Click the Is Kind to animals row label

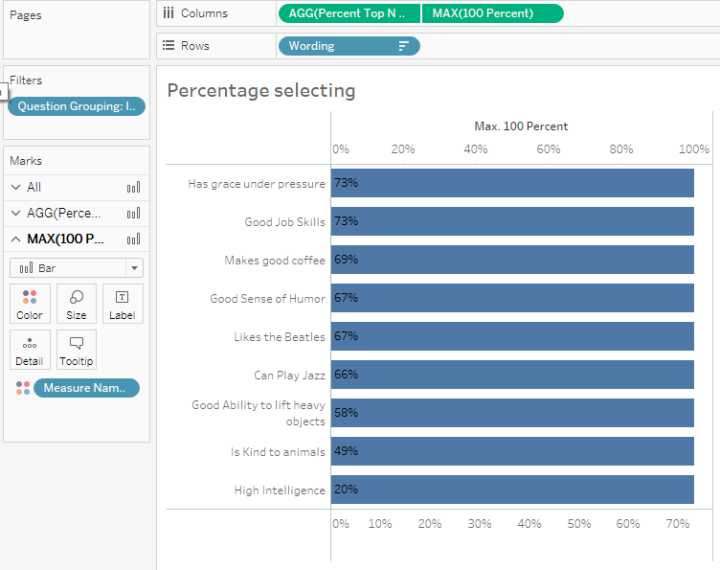[278, 452]
